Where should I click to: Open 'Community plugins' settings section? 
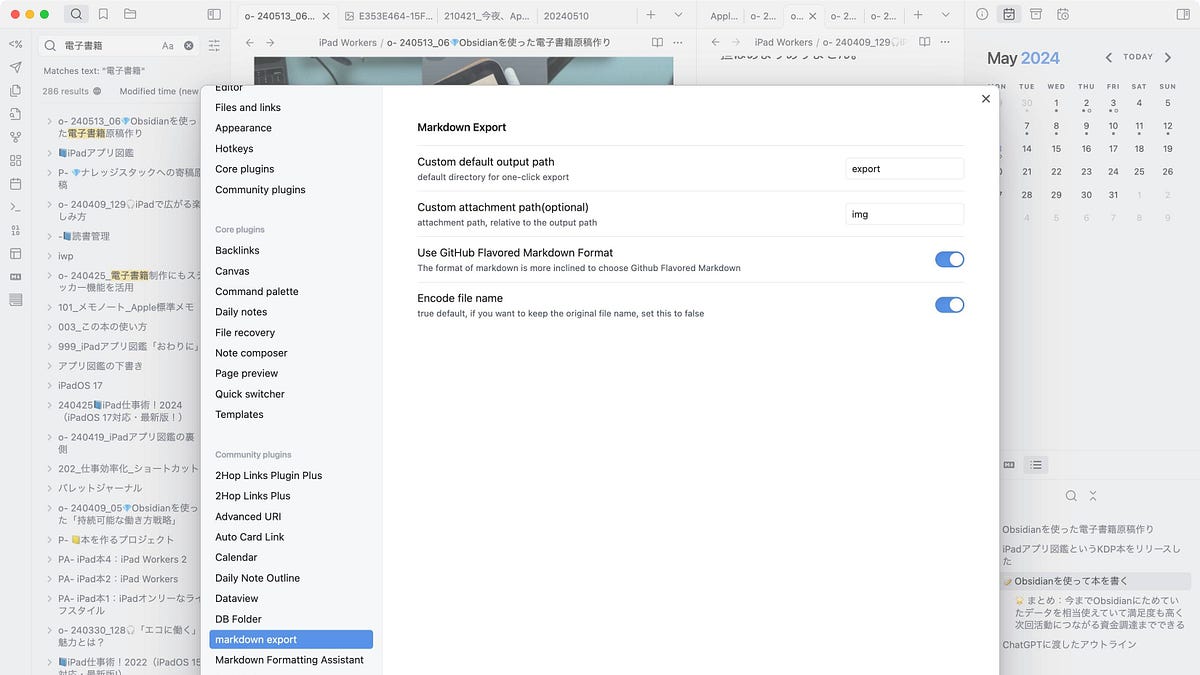(x=260, y=190)
